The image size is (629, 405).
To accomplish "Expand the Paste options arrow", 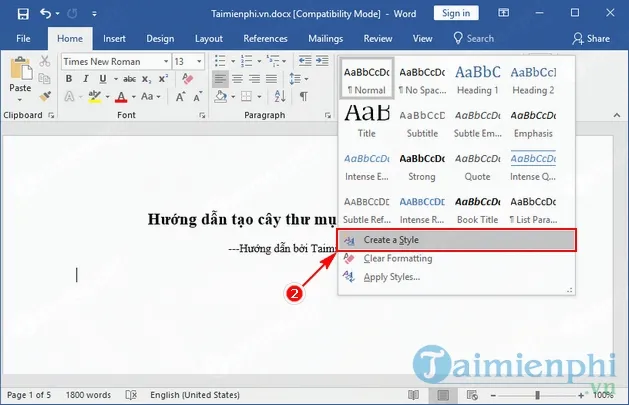I will pyautogui.click(x=20, y=101).
